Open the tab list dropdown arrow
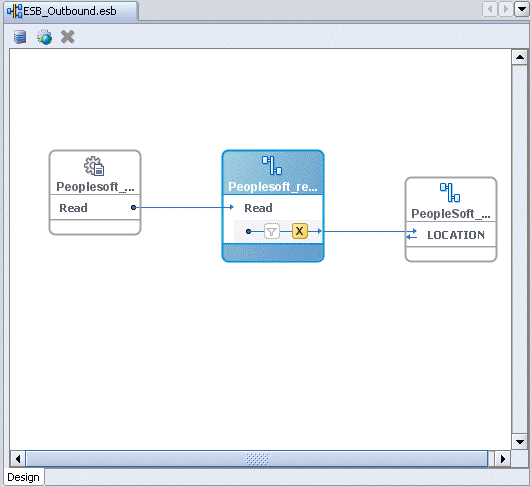 (x=522, y=9)
